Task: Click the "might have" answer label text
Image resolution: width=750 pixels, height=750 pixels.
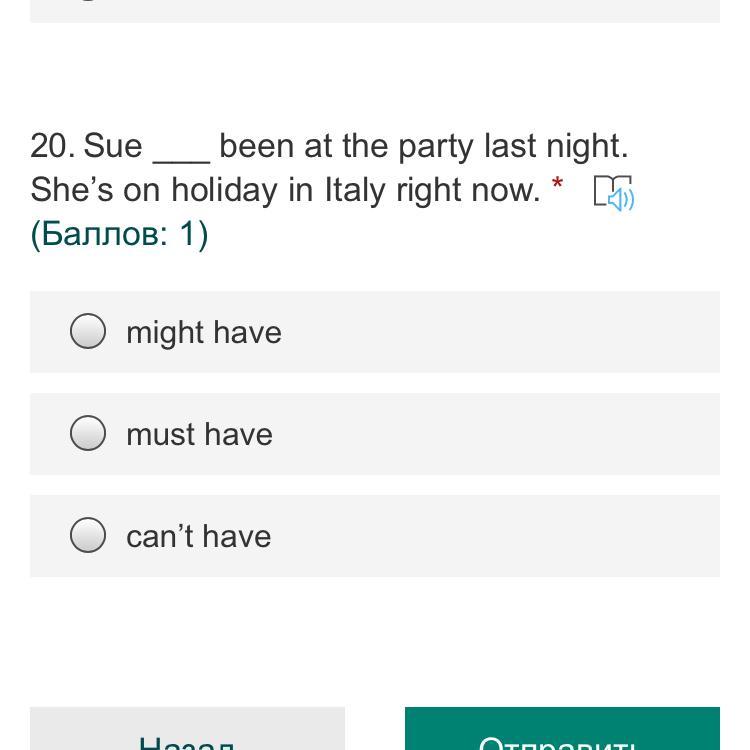Action: point(204,333)
